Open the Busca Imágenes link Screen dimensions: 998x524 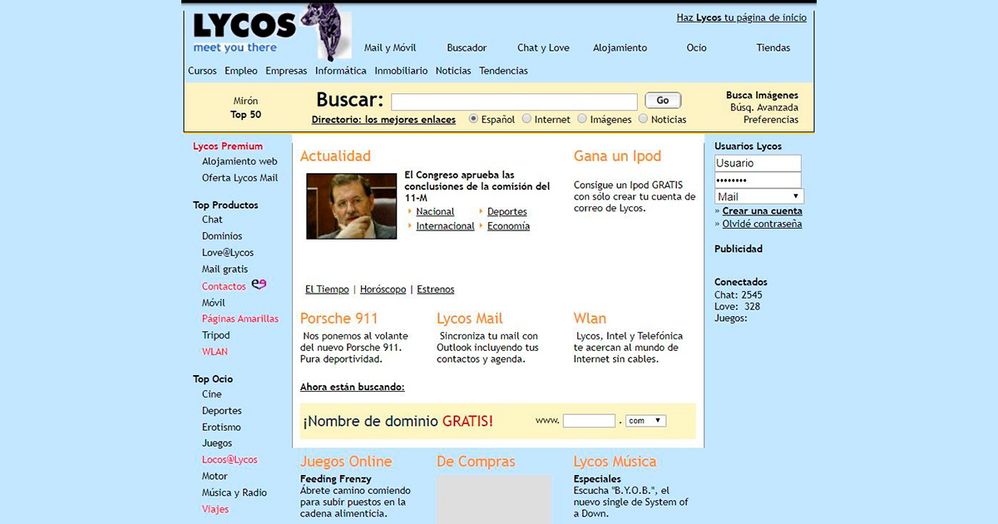pyautogui.click(x=762, y=96)
